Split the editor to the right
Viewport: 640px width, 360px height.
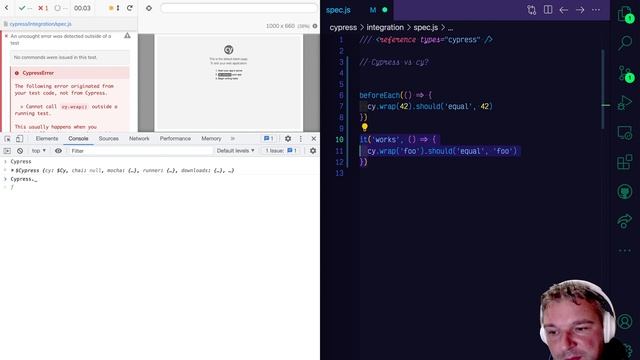(x=548, y=10)
